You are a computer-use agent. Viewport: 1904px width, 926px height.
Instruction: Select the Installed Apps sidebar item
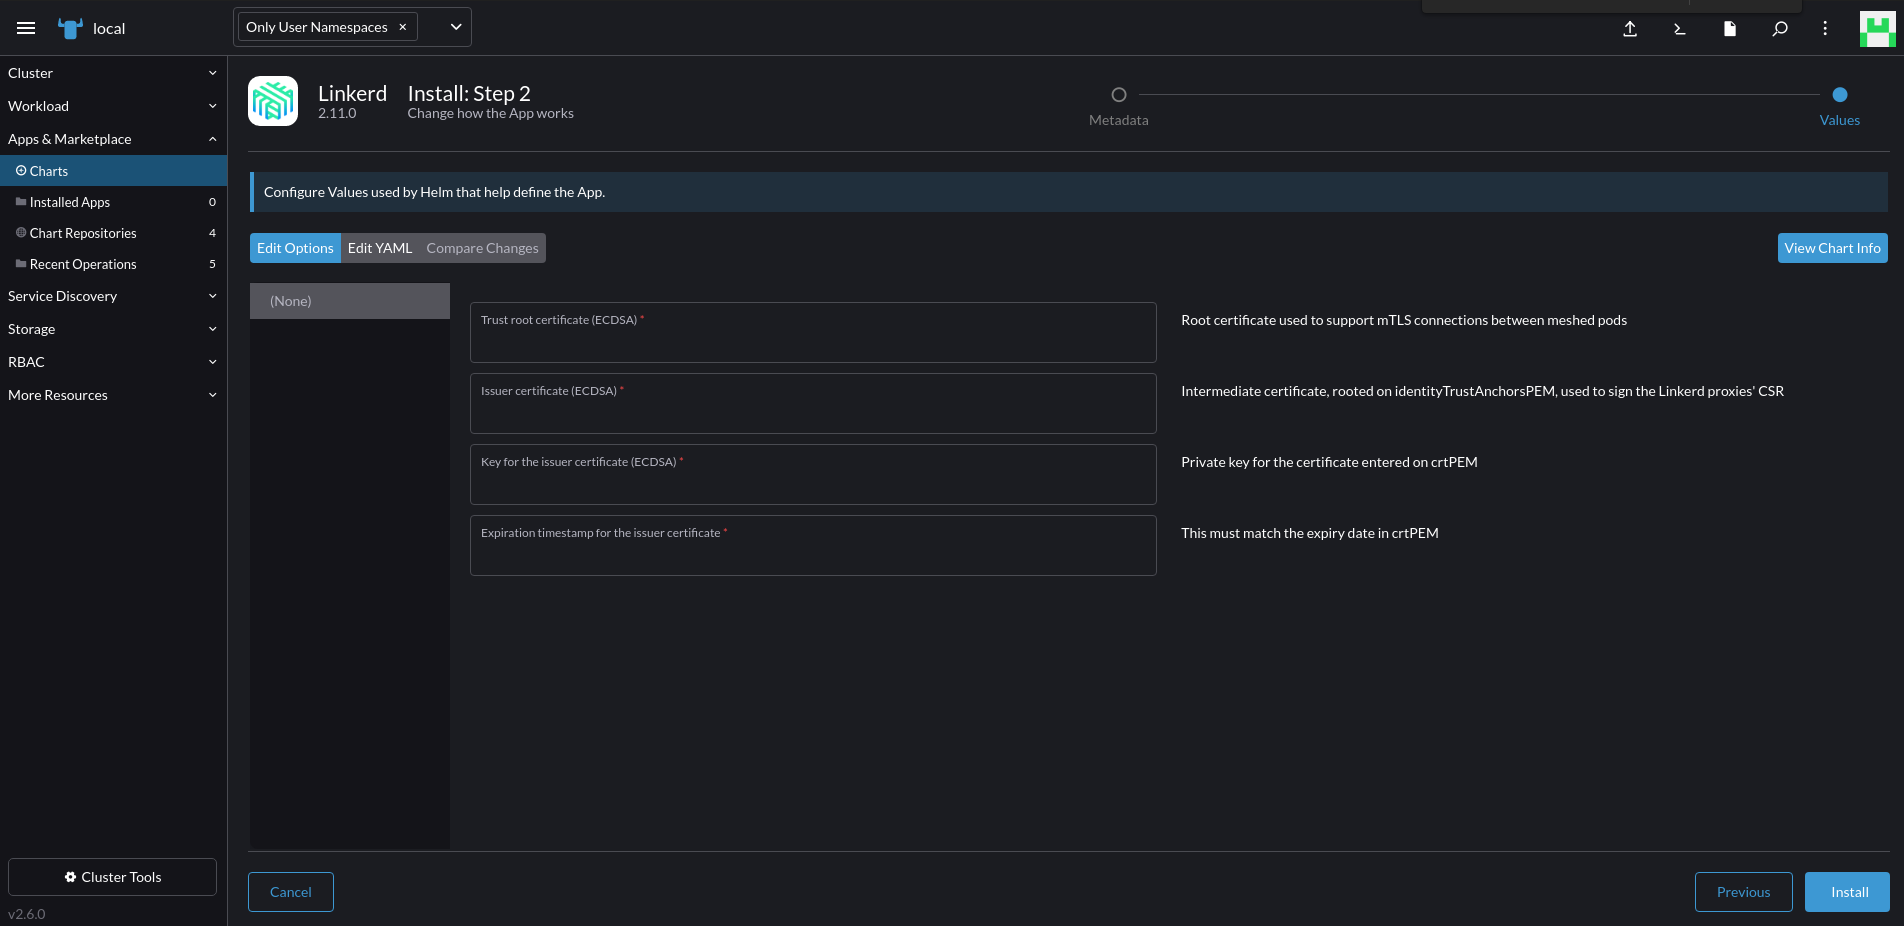pyautogui.click(x=70, y=202)
